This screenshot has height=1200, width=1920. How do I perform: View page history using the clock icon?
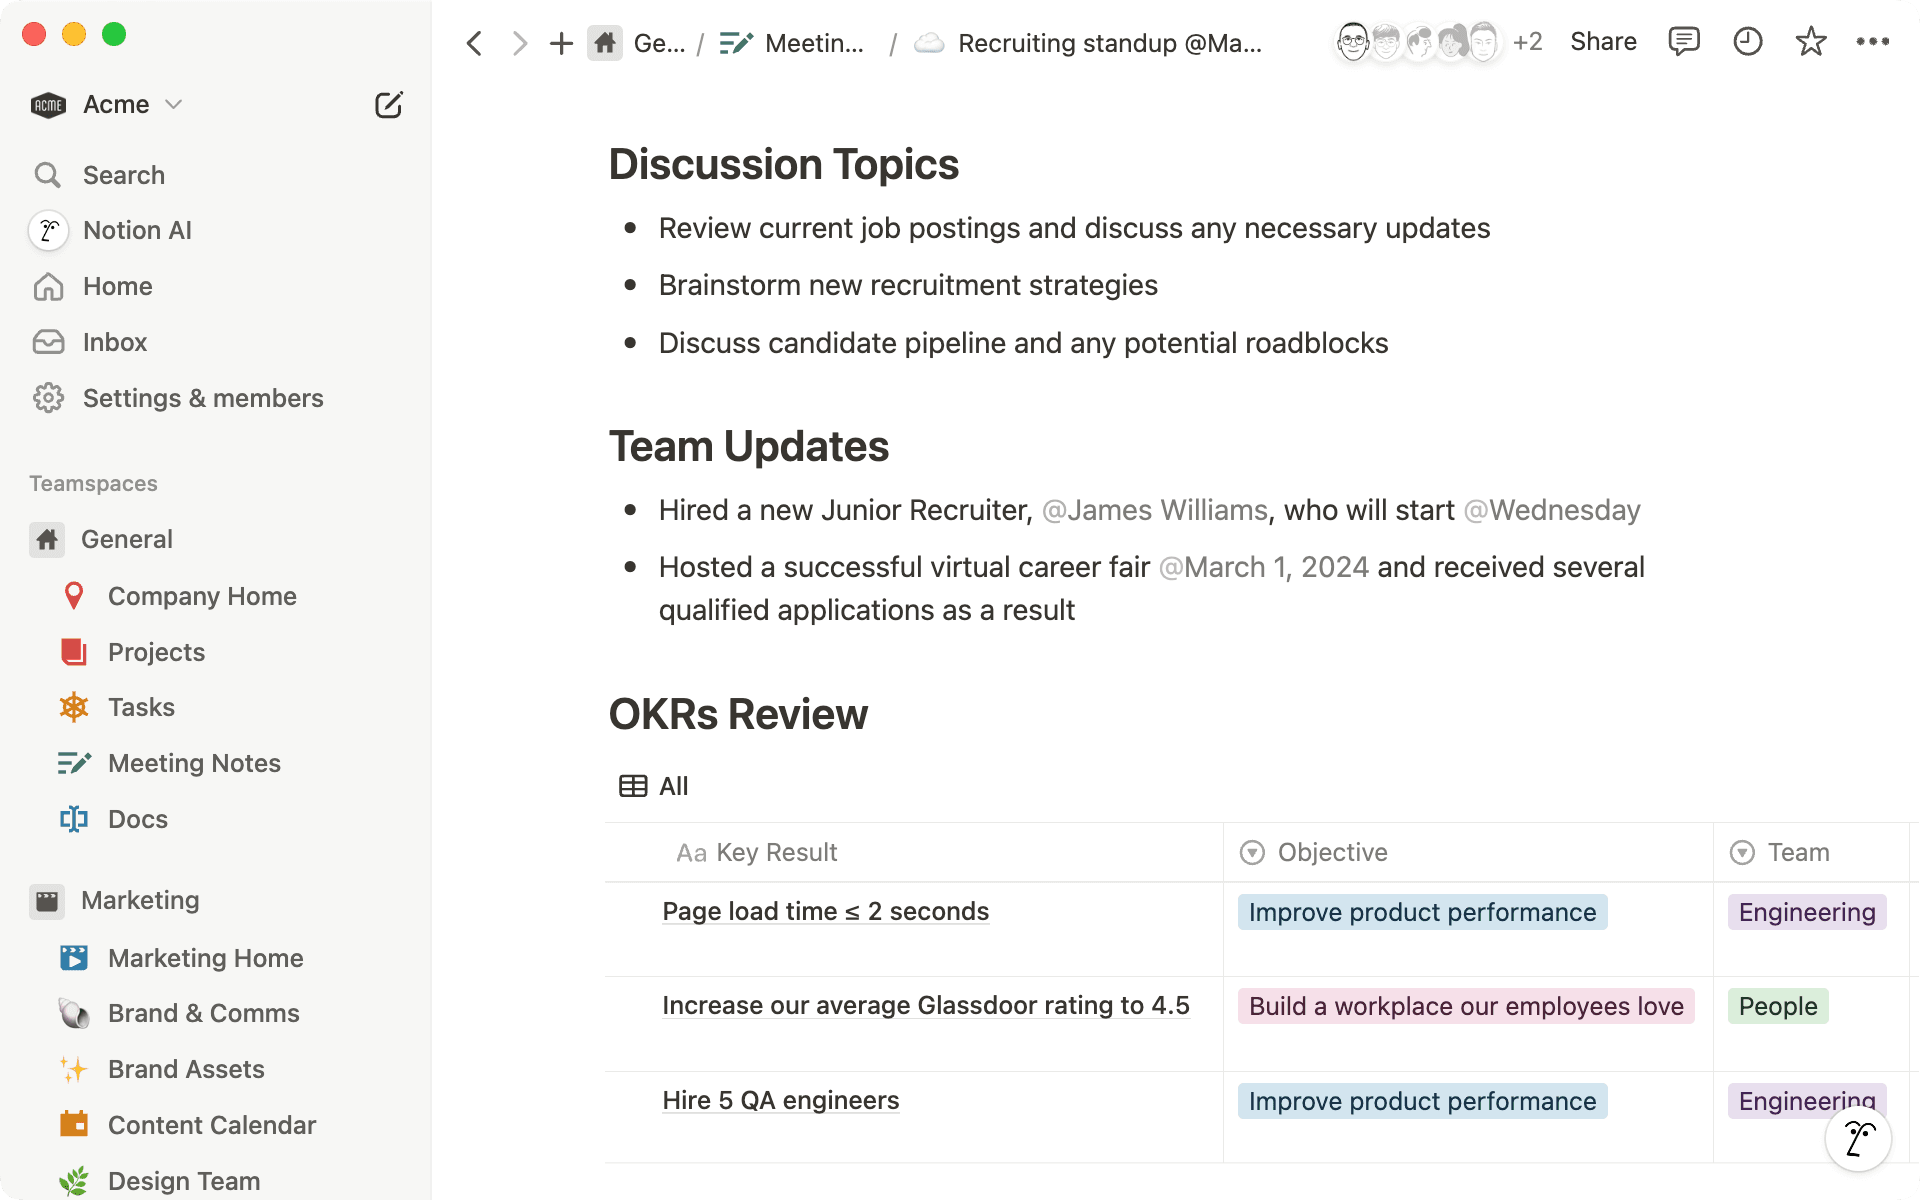[1747, 41]
